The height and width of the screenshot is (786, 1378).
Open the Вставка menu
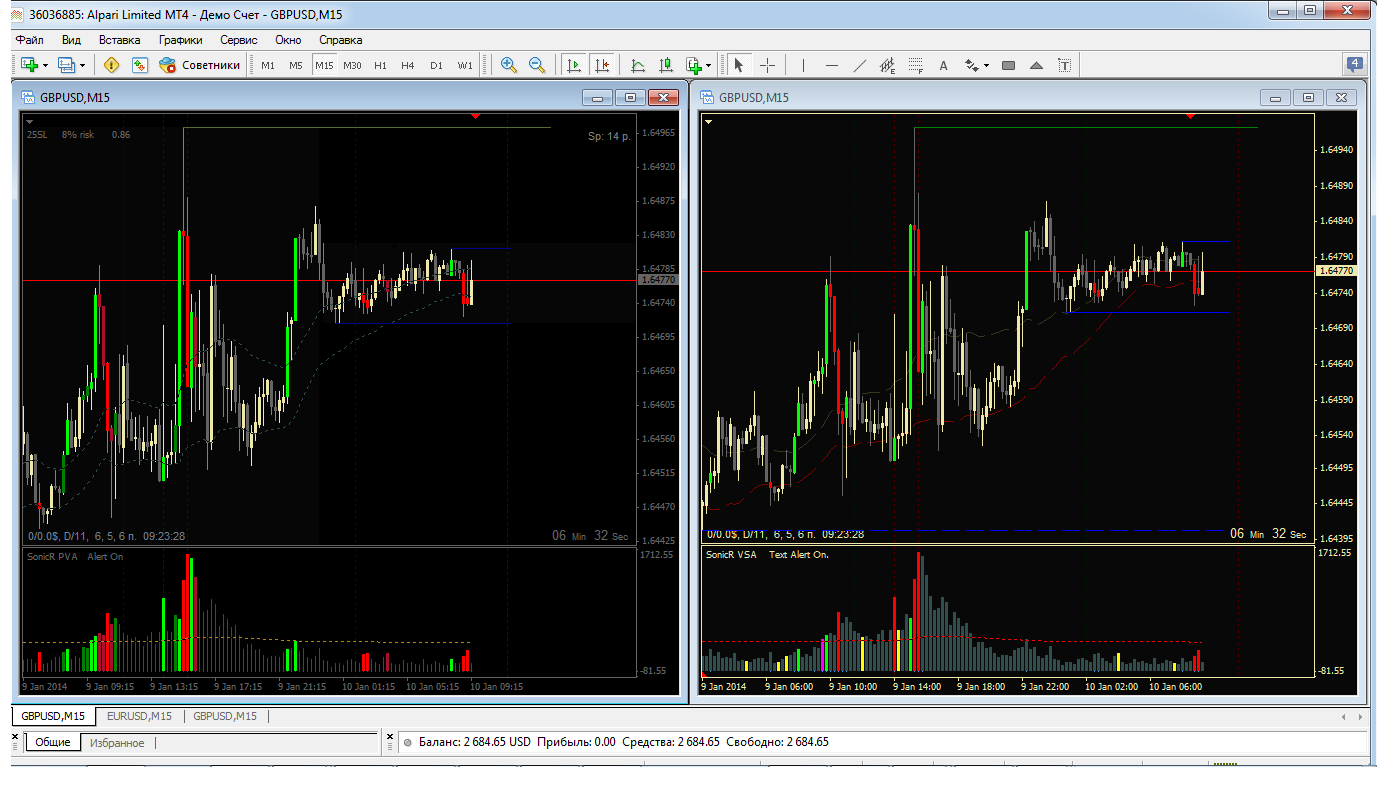click(120, 40)
